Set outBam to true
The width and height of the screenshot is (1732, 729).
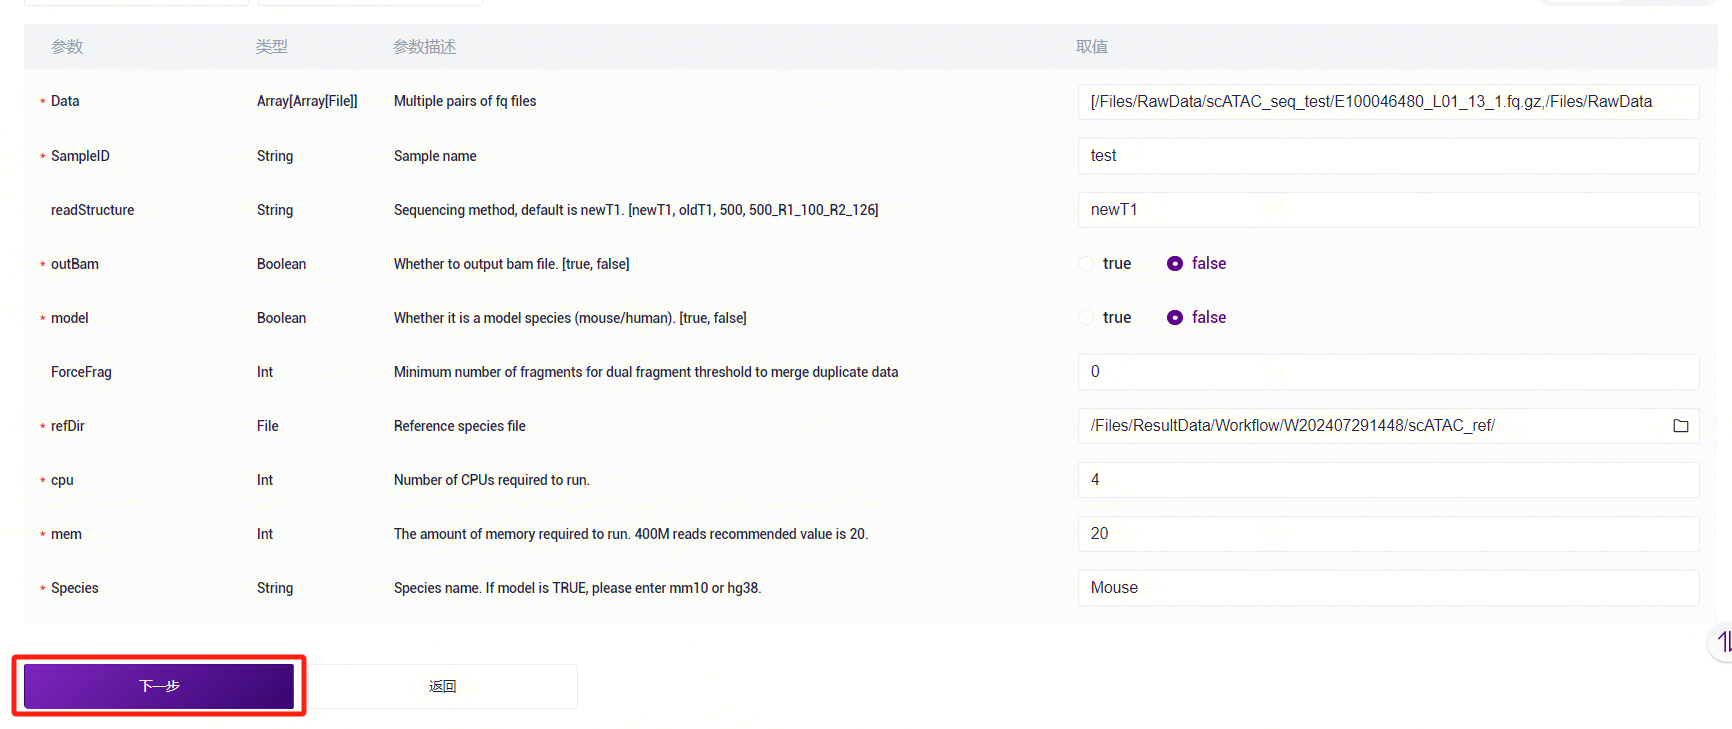1086,264
